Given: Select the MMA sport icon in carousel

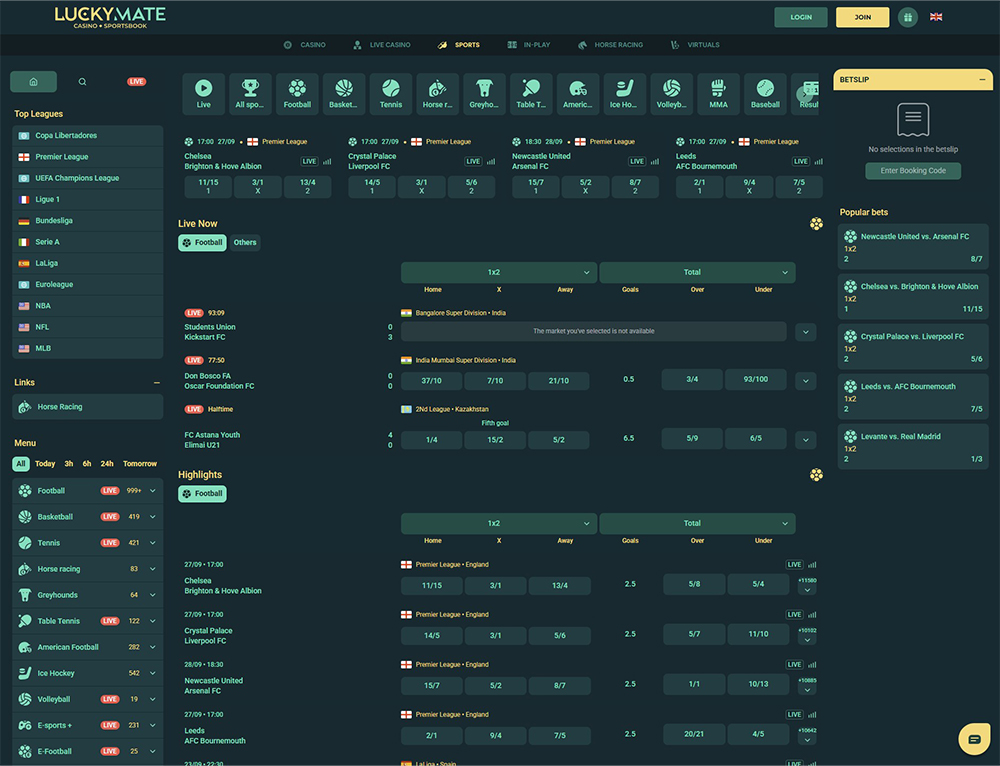Looking at the screenshot, I should click(x=718, y=93).
